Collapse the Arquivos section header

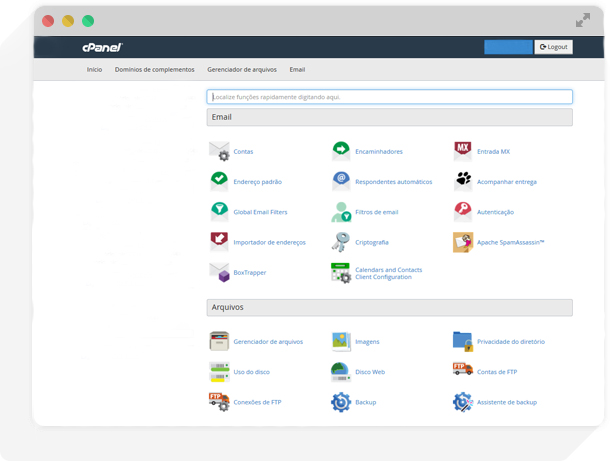(389, 307)
